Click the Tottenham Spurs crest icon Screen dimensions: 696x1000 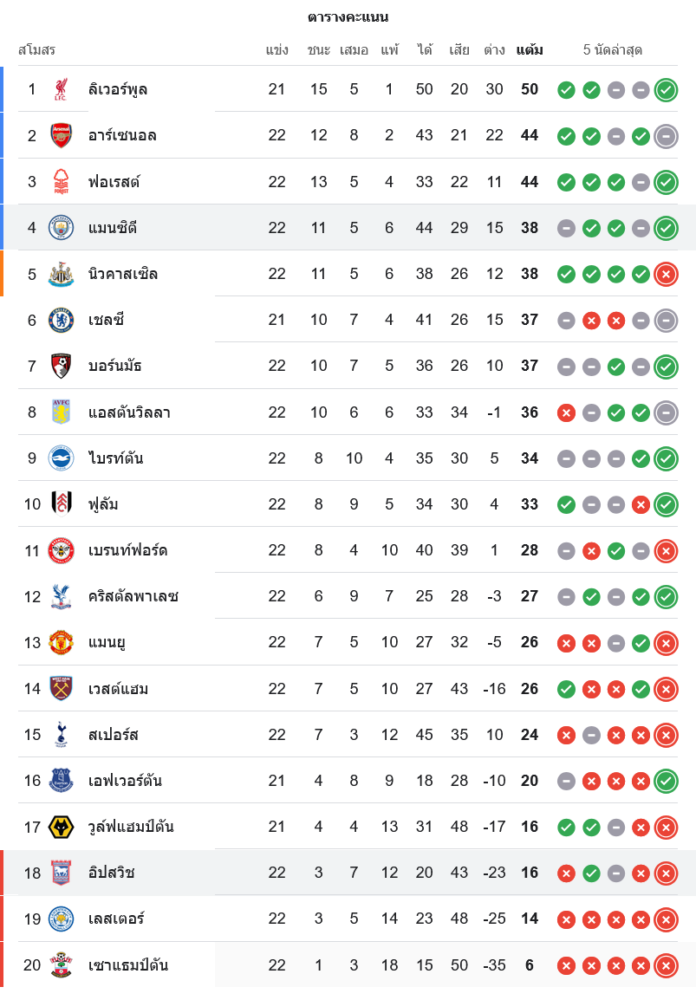point(61,735)
